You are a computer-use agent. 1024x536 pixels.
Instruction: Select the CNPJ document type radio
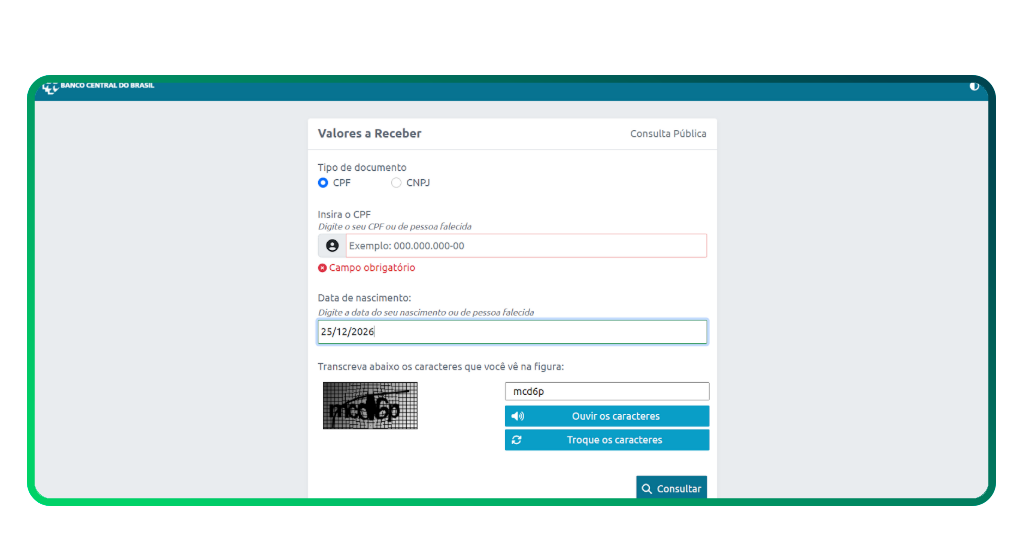click(396, 183)
